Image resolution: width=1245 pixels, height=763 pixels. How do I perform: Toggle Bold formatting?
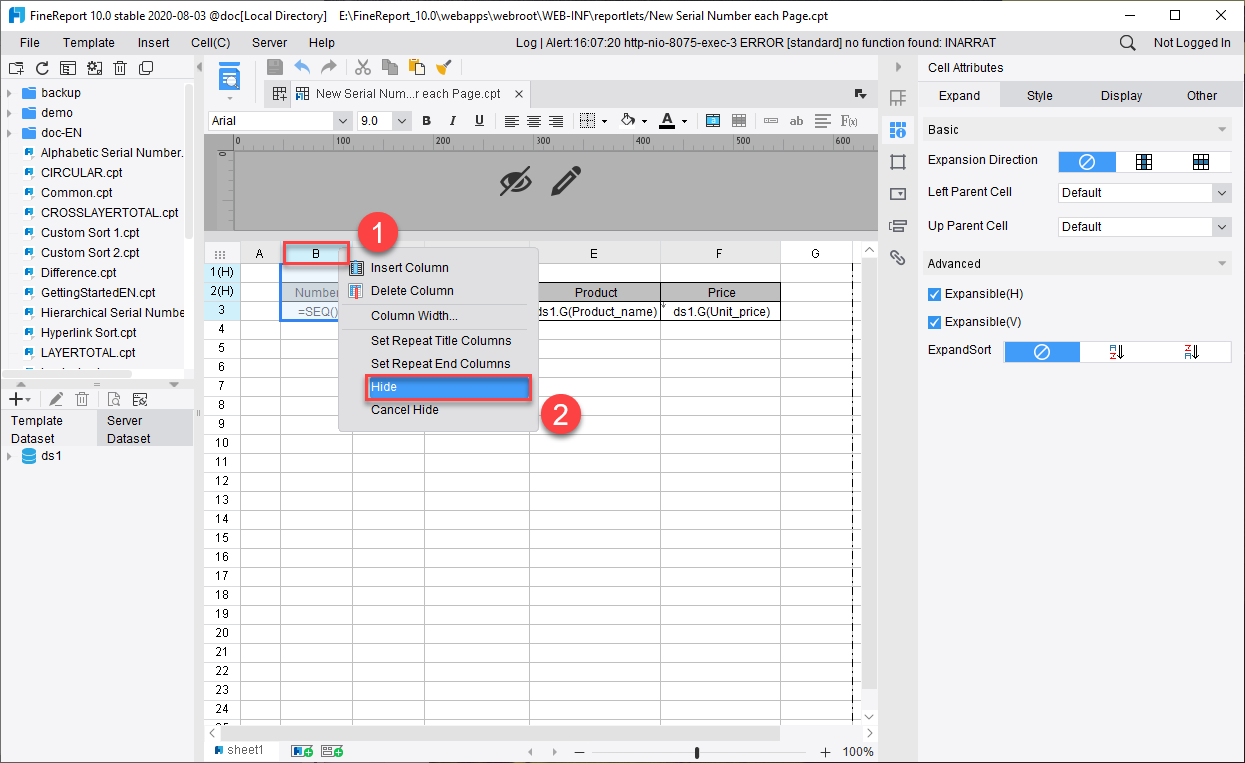tap(427, 121)
